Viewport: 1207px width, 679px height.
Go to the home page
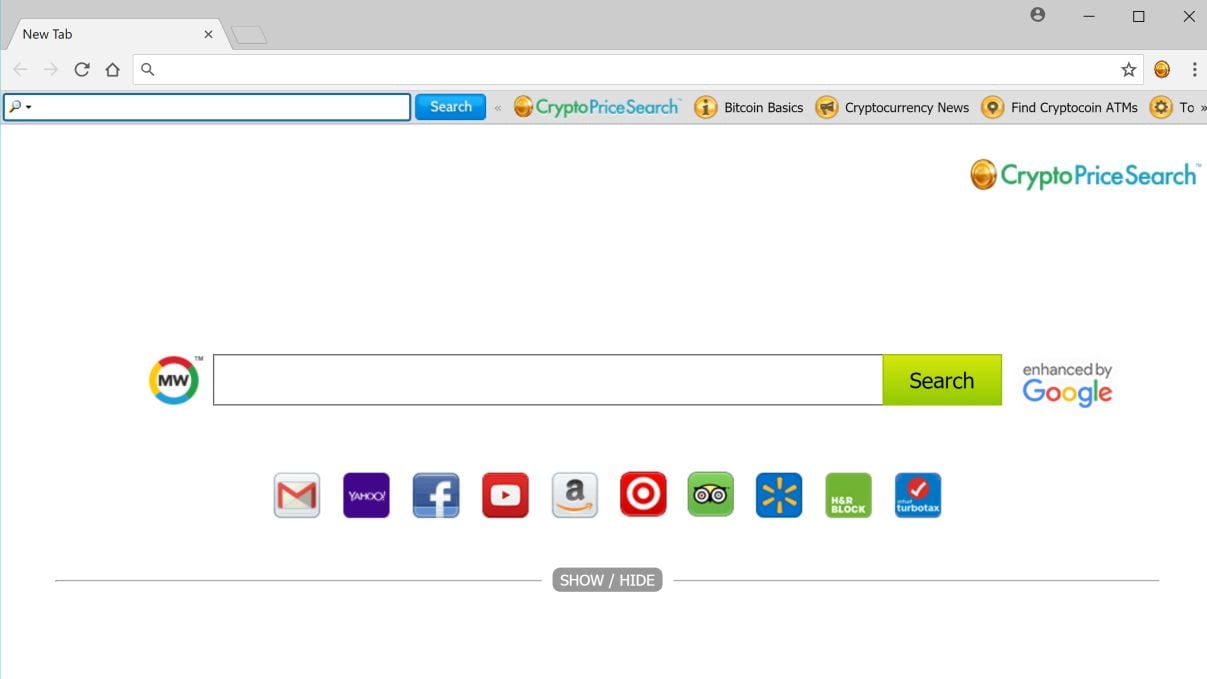113,69
